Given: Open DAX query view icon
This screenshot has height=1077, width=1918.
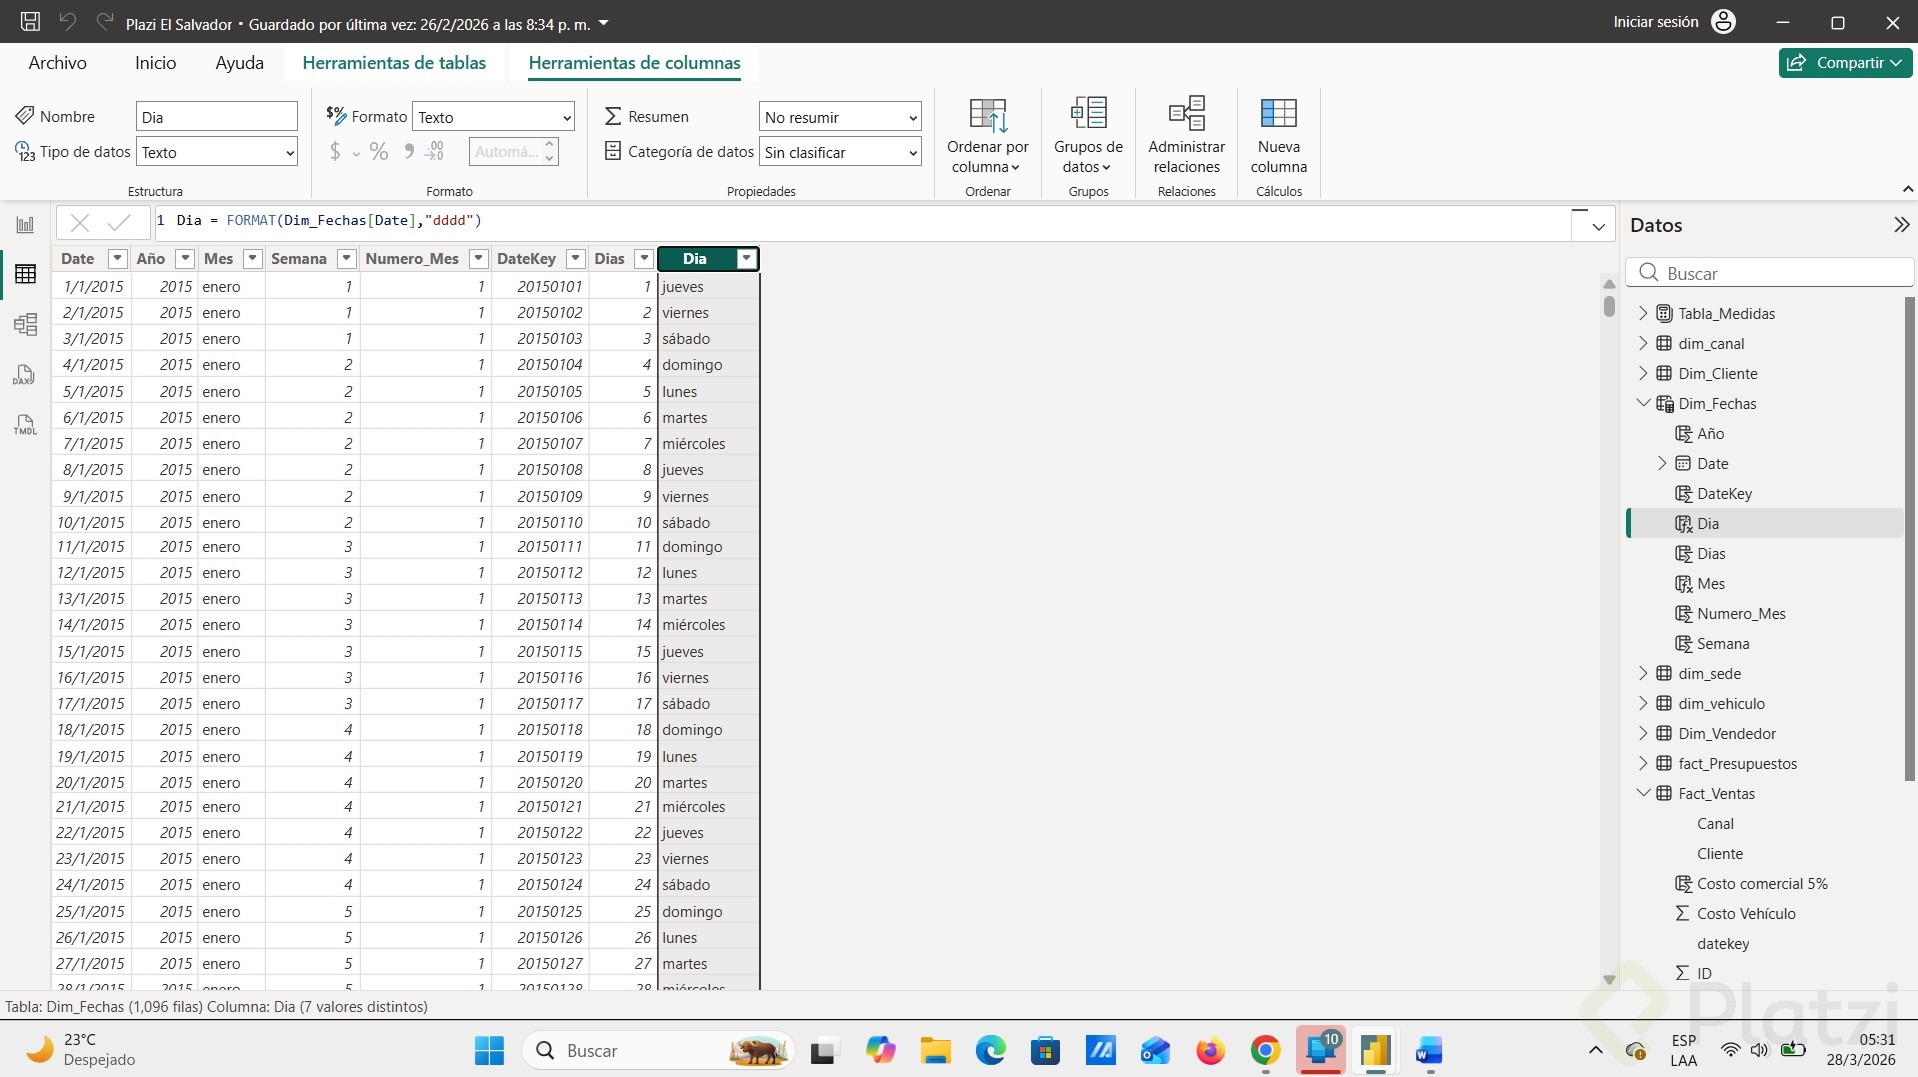Looking at the screenshot, I should (x=25, y=375).
